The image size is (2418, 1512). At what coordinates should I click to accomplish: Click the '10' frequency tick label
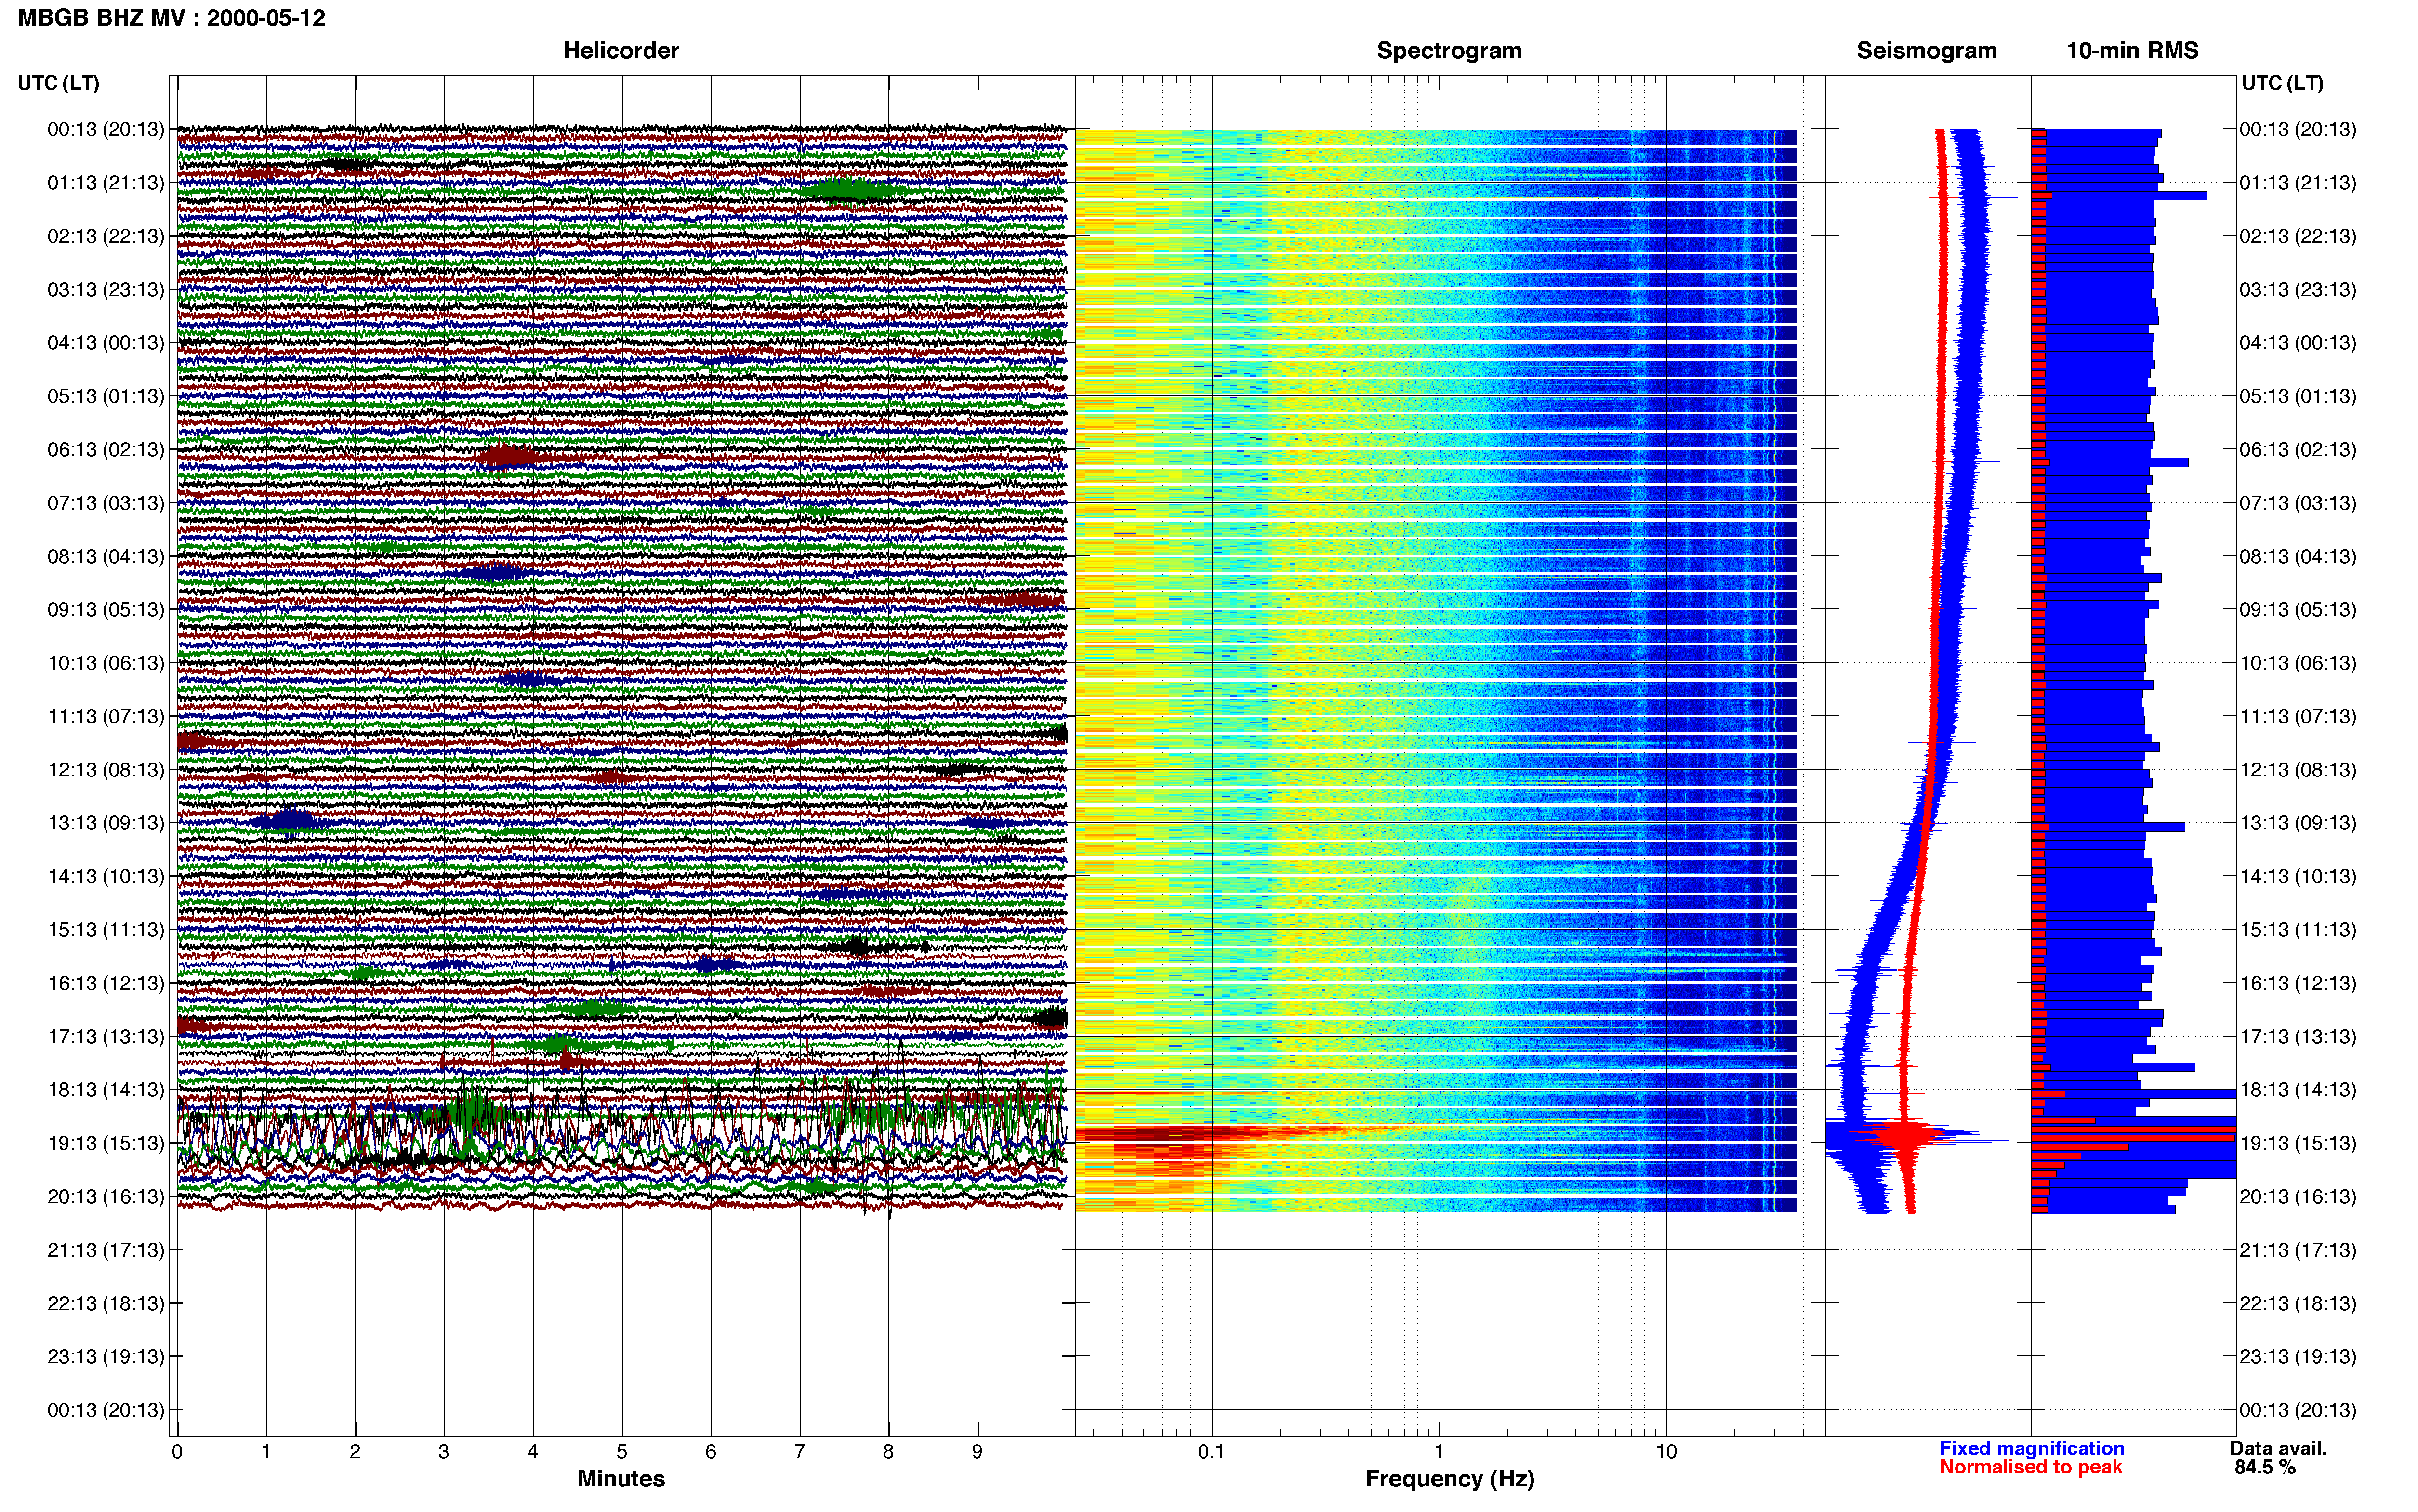[x=1666, y=1452]
